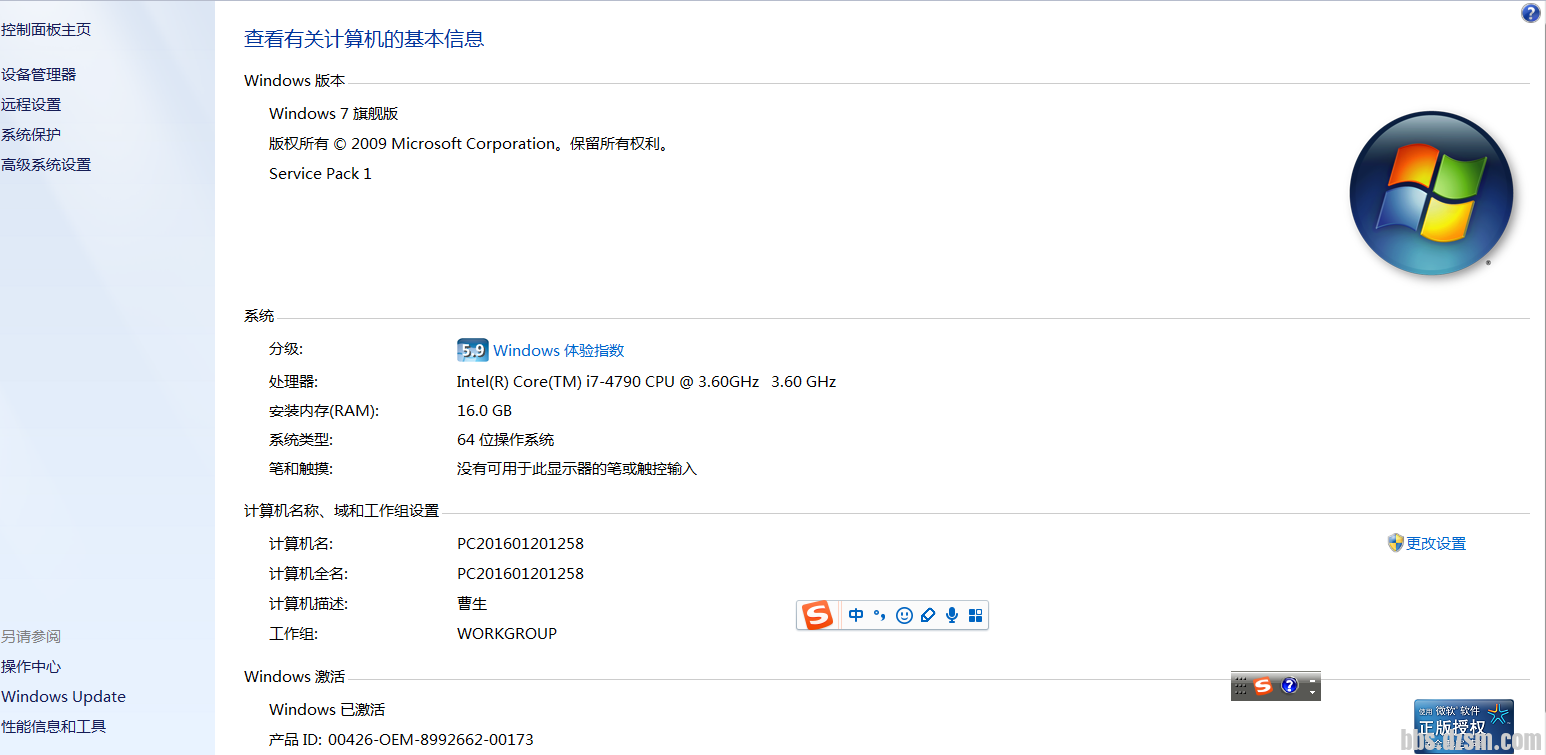Click the 更改设置 link
1546x755 pixels.
[1435, 543]
